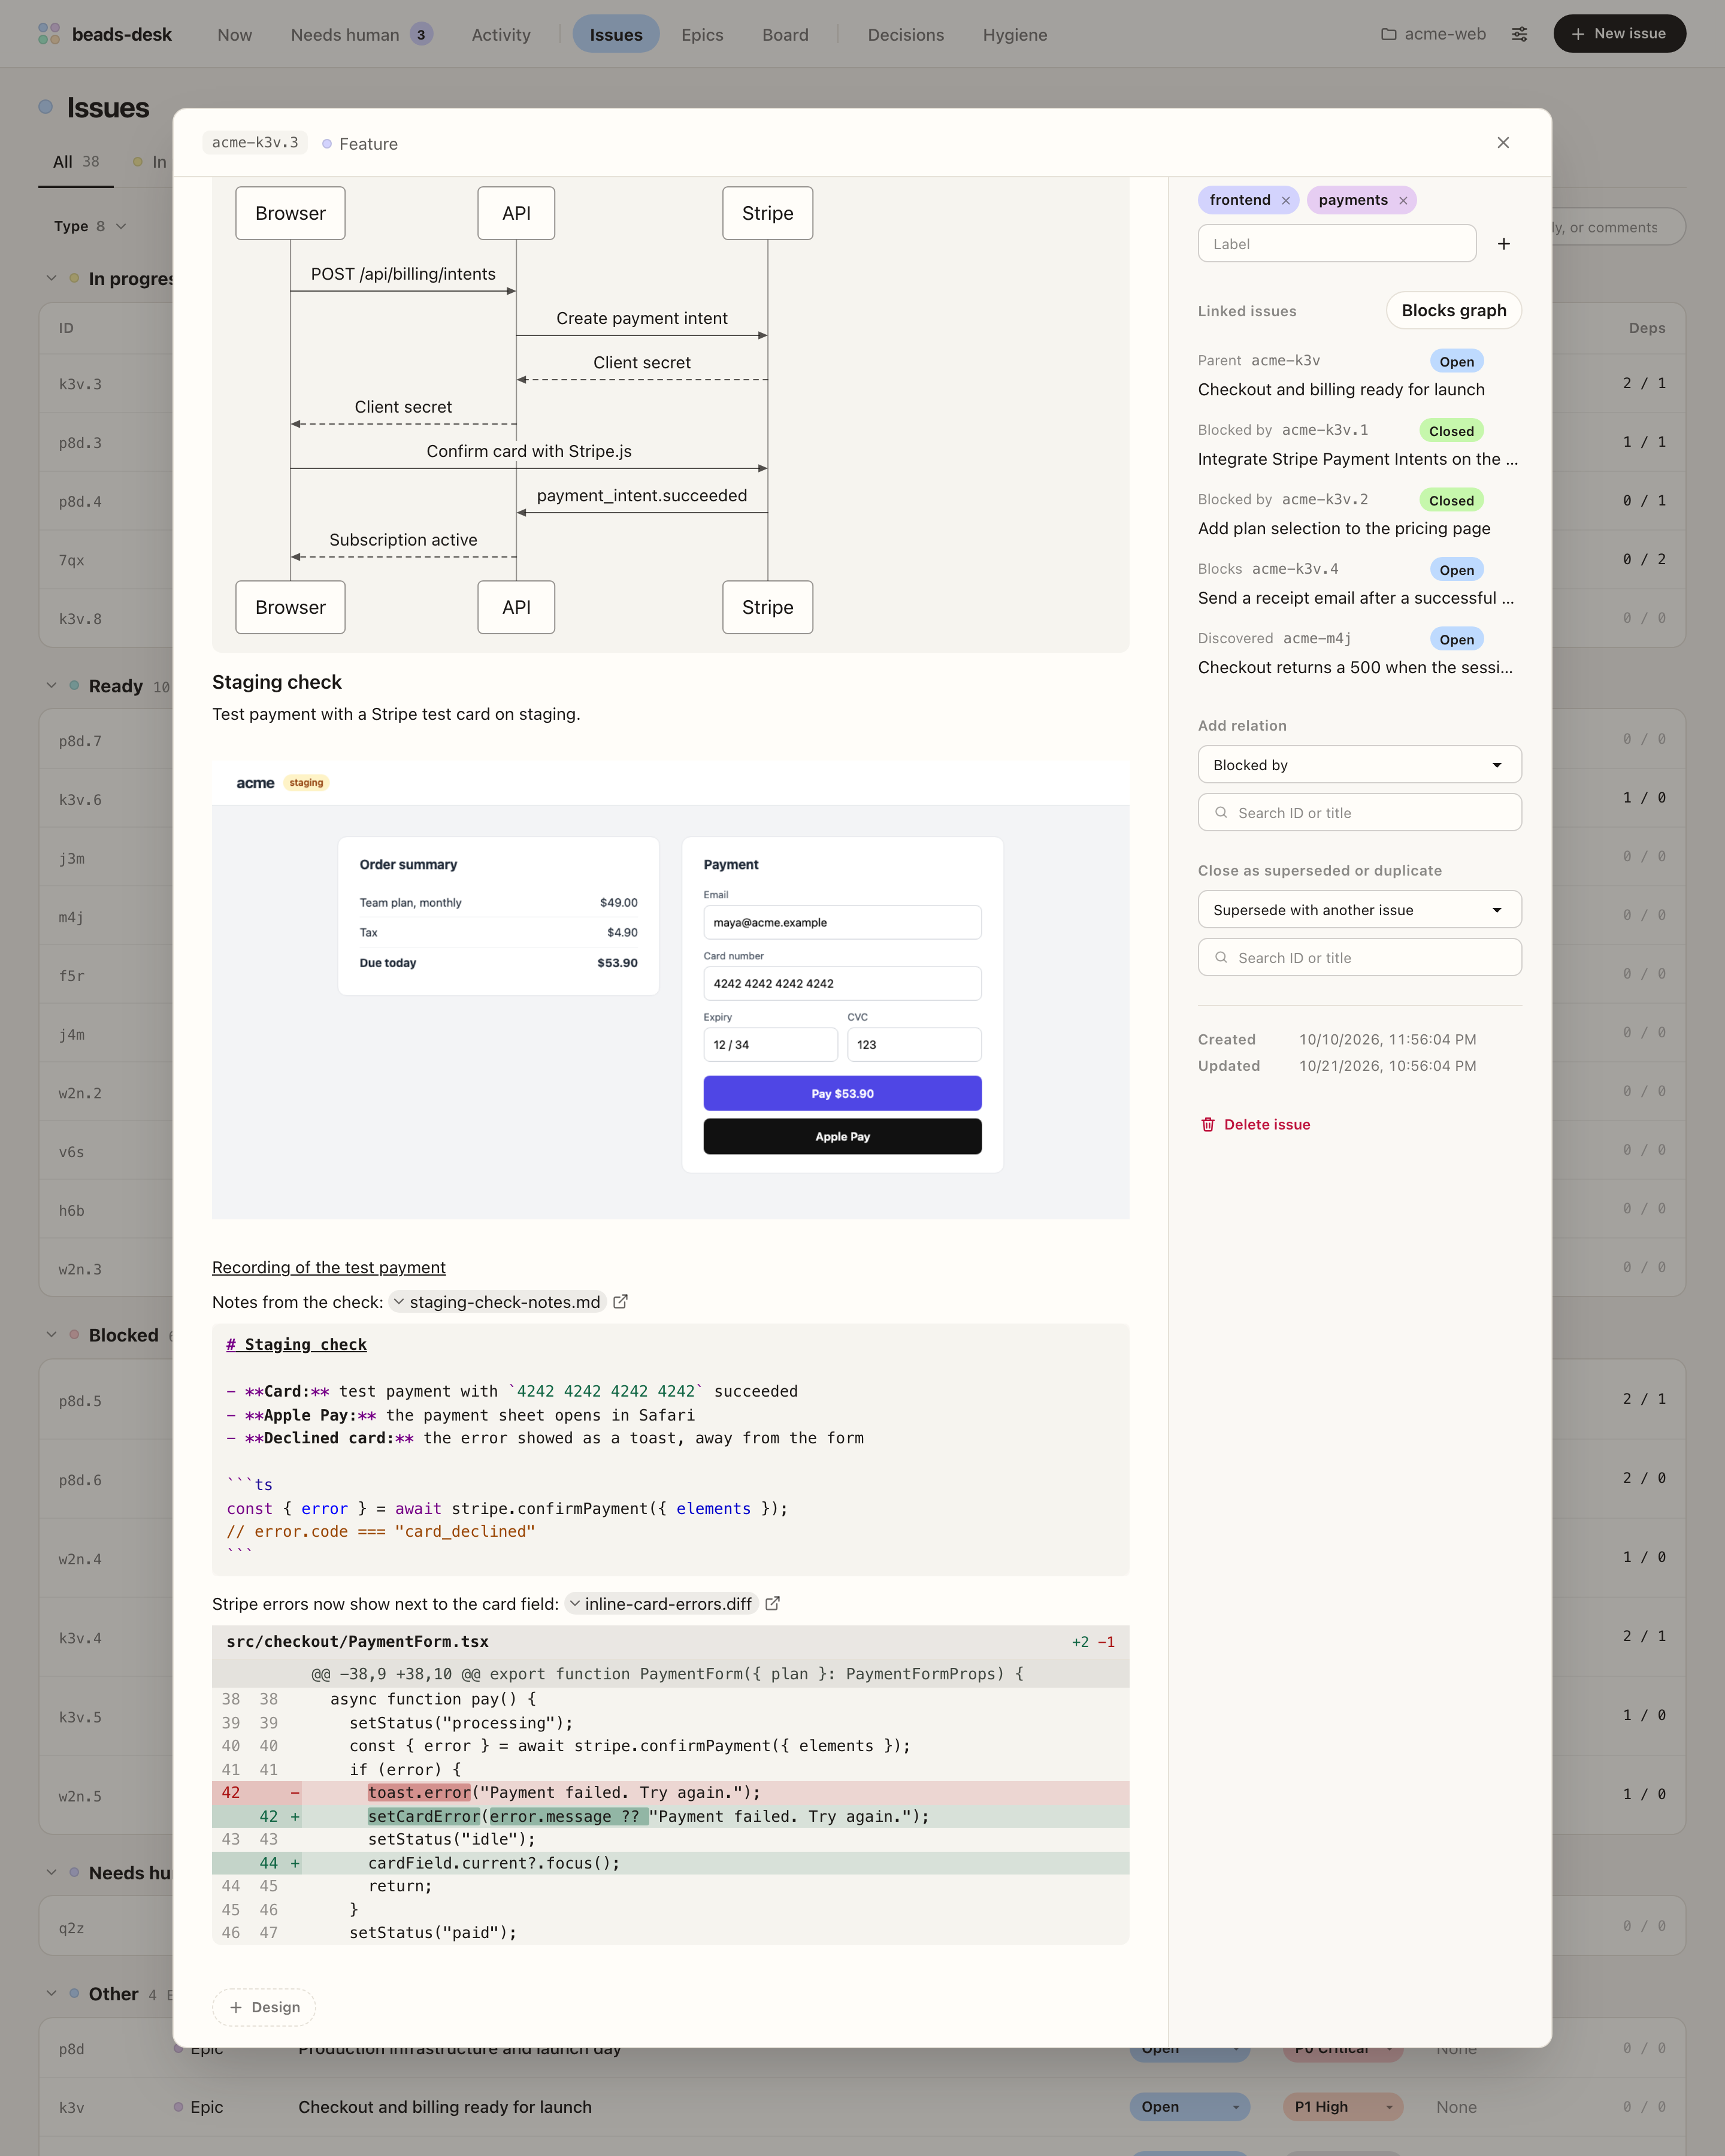
Task: Click the acme-web folder icon
Action: [x=1388, y=34]
